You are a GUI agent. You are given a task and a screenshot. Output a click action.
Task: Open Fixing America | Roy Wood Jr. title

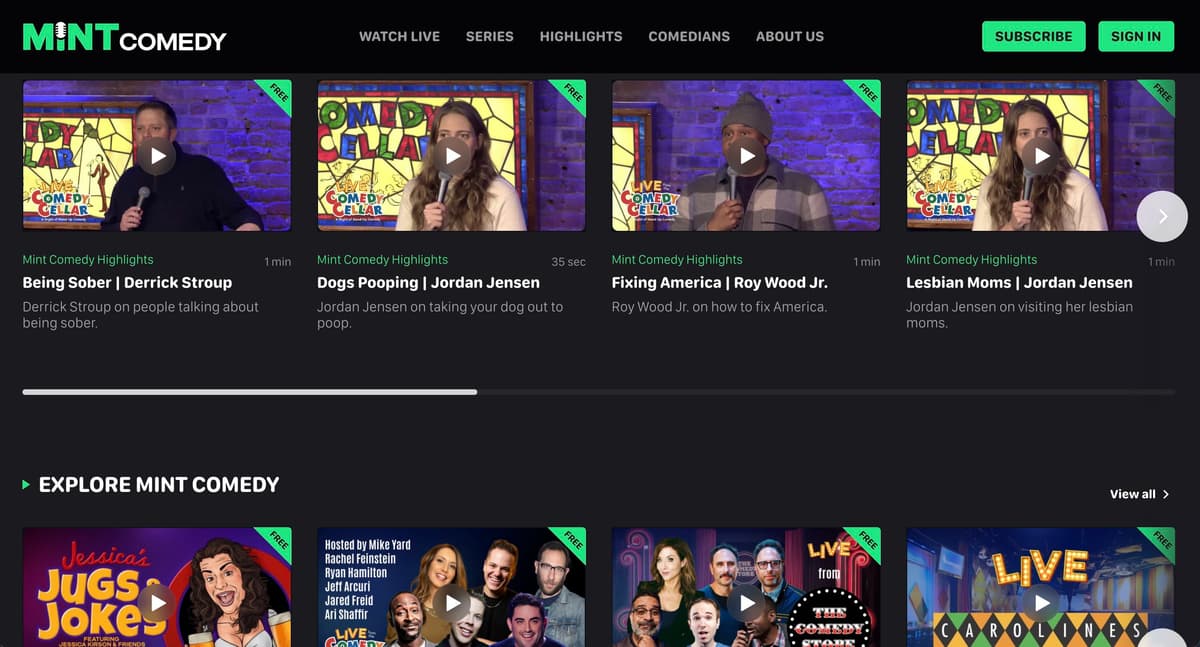tap(720, 283)
